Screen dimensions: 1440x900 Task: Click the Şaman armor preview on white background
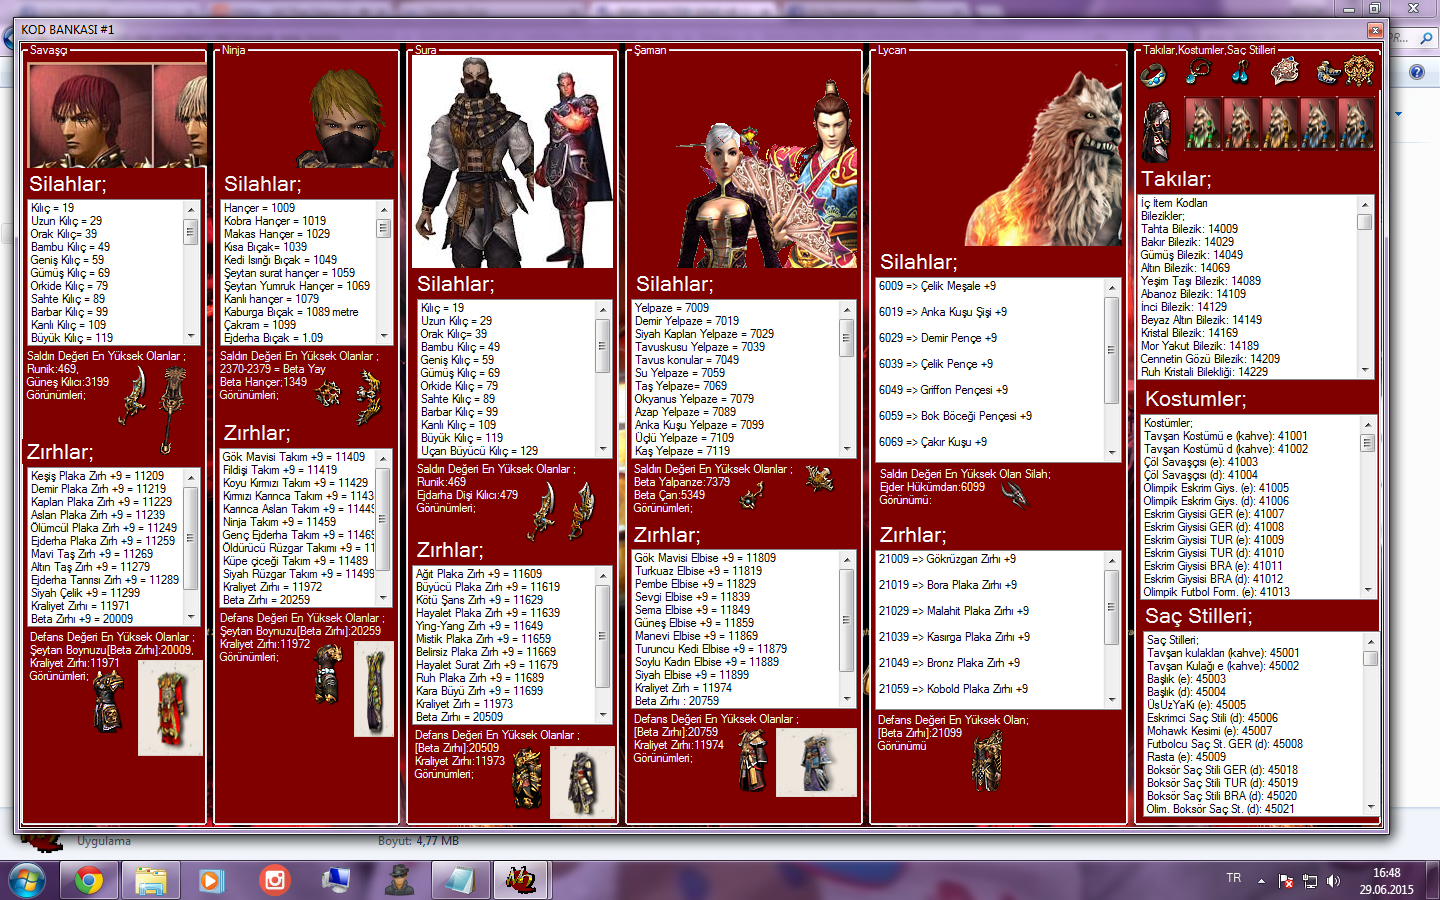pyautogui.click(x=816, y=763)
